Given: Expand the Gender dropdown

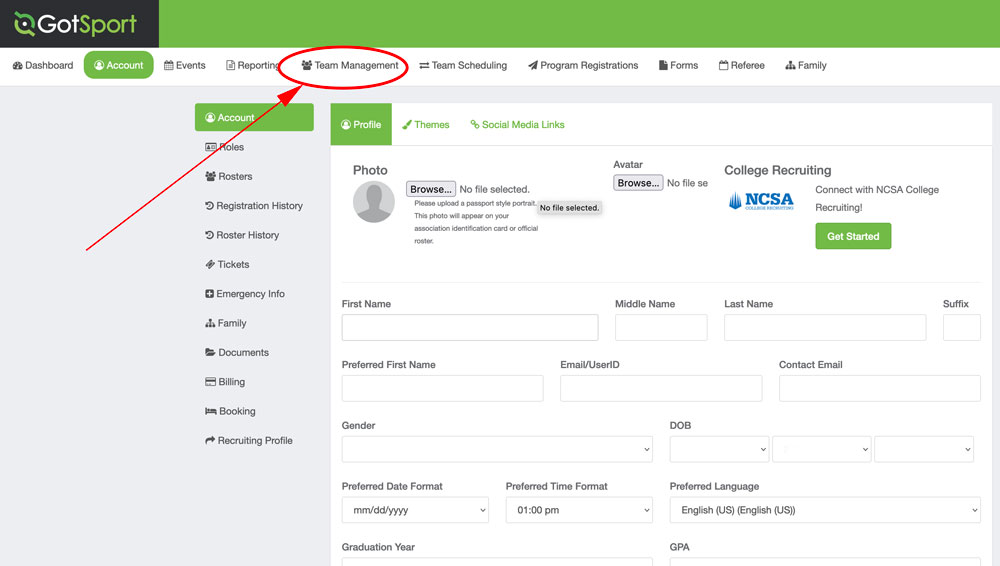Looking at the screenshot, I should click(497, 449).
